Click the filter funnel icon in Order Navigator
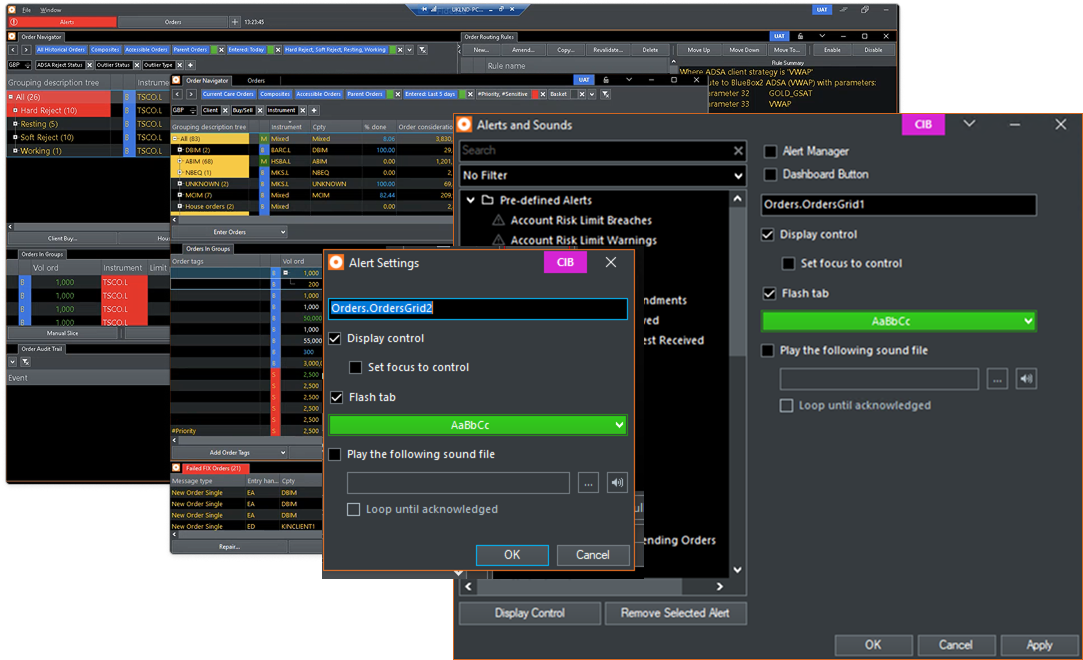This screenshot has width=1083, height=660. click(420, 48)
